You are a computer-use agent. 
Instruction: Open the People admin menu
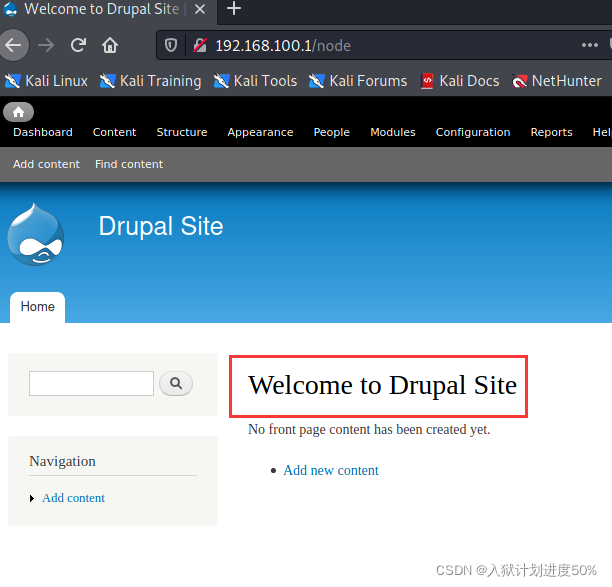[x=332, y=132]
